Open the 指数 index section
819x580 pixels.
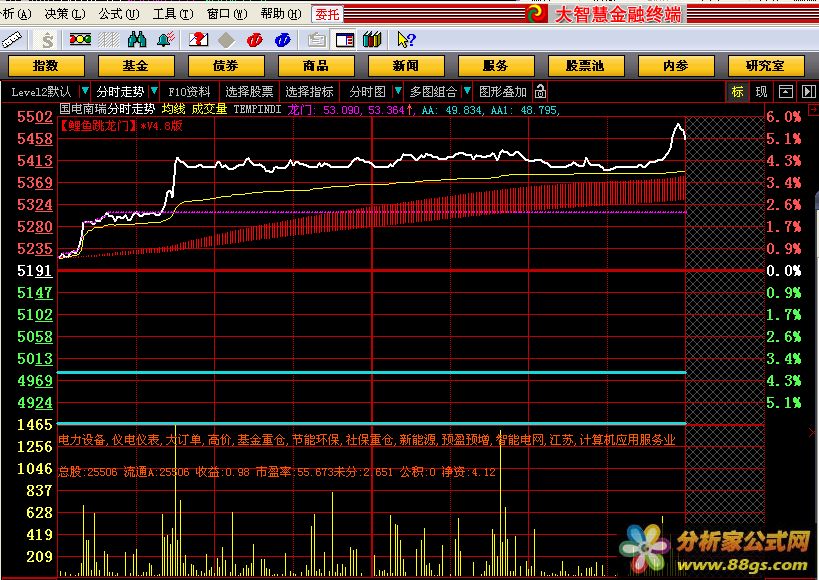[x=46, y=66]
